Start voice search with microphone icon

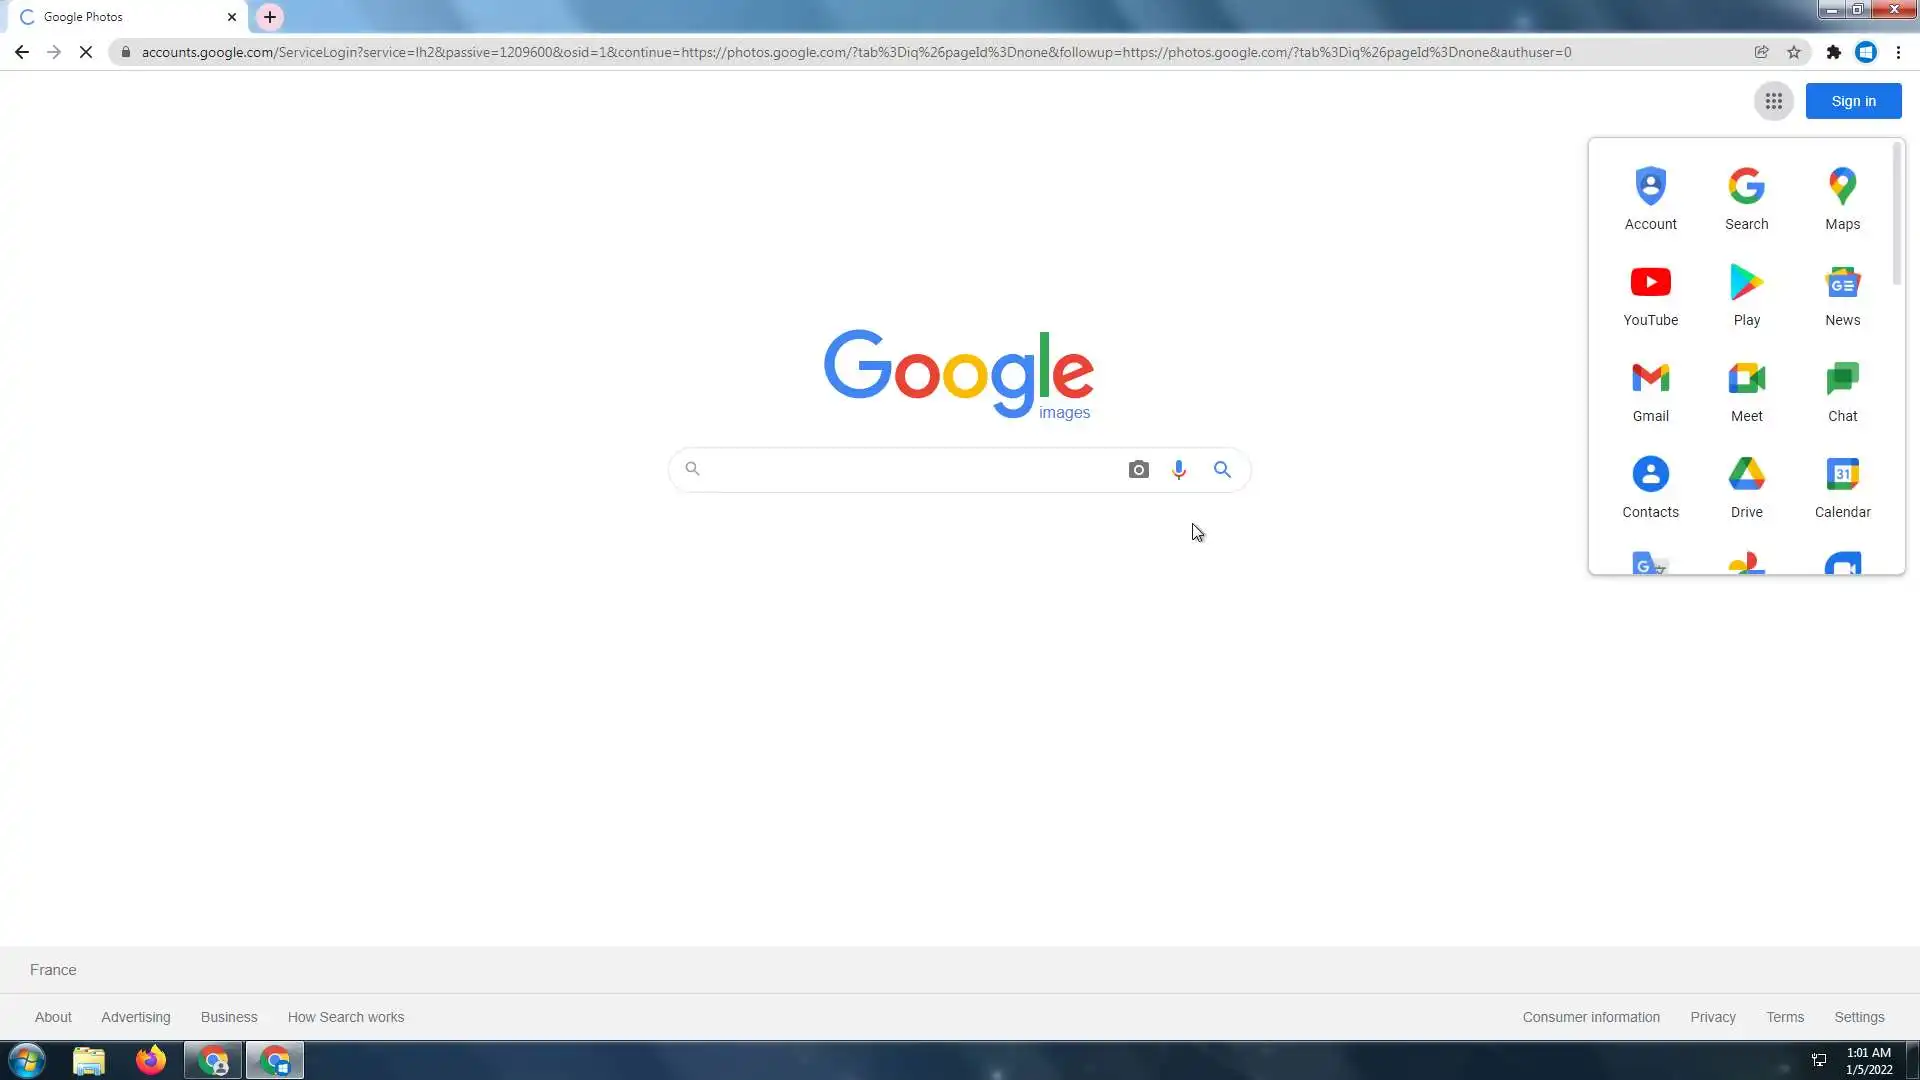(x=1179, y=470)
